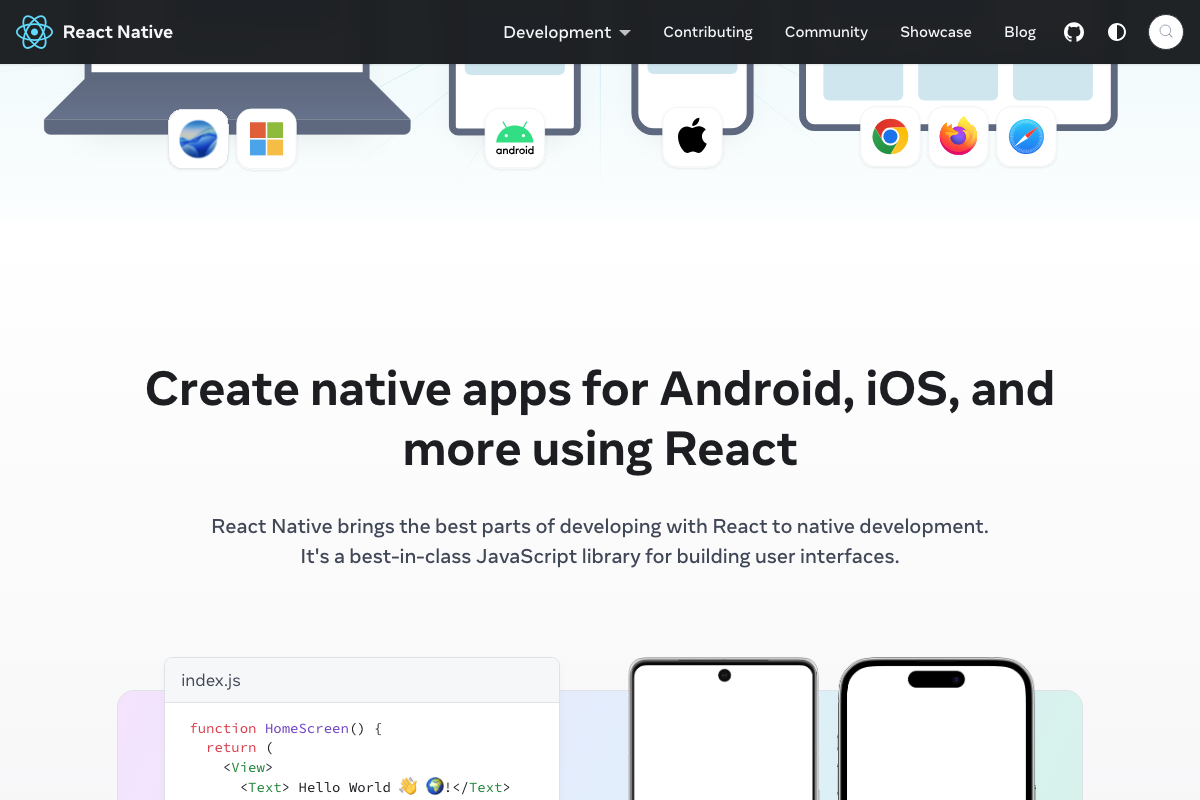Click the '<View>' code line
Image resolution: width=1200 pixels, height=800 pixels.
[x=248, y=767]
